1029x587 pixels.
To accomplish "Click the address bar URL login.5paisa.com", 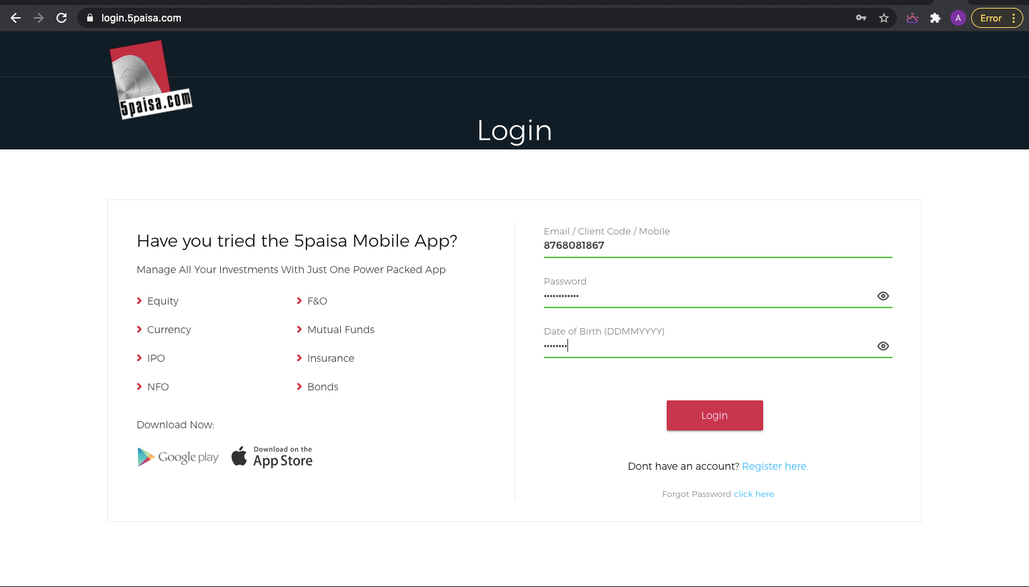I will tap(141, 18).
